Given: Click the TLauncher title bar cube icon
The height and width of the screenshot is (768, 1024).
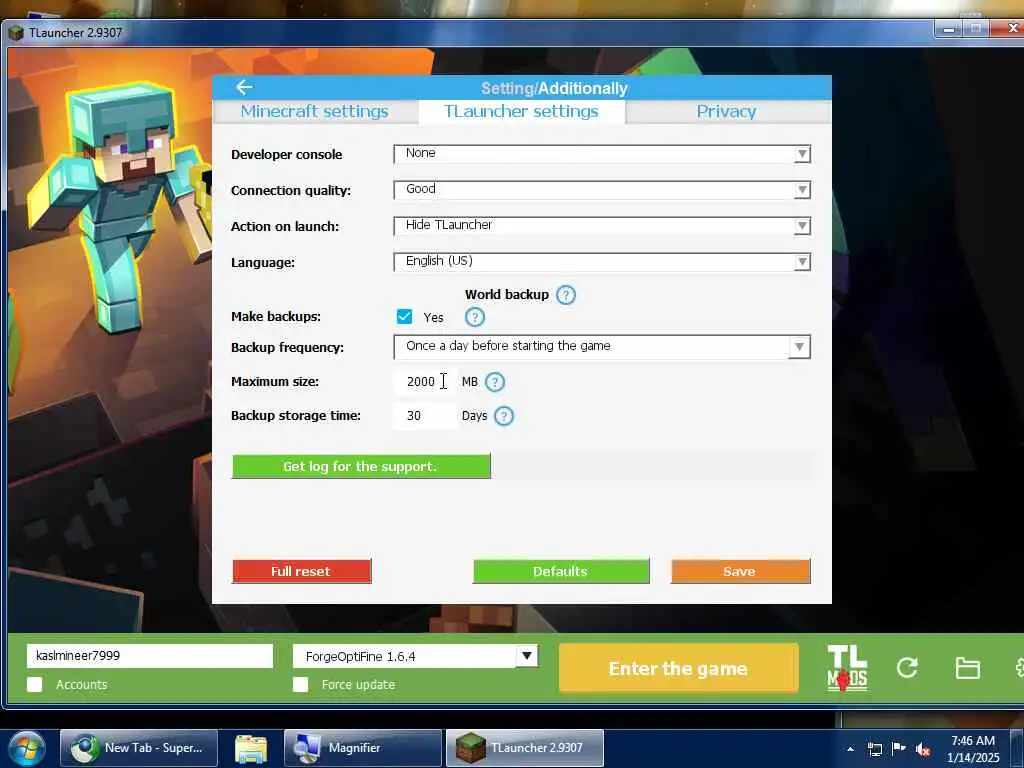Looking at the screenshot, I should (x=16, y=33).
